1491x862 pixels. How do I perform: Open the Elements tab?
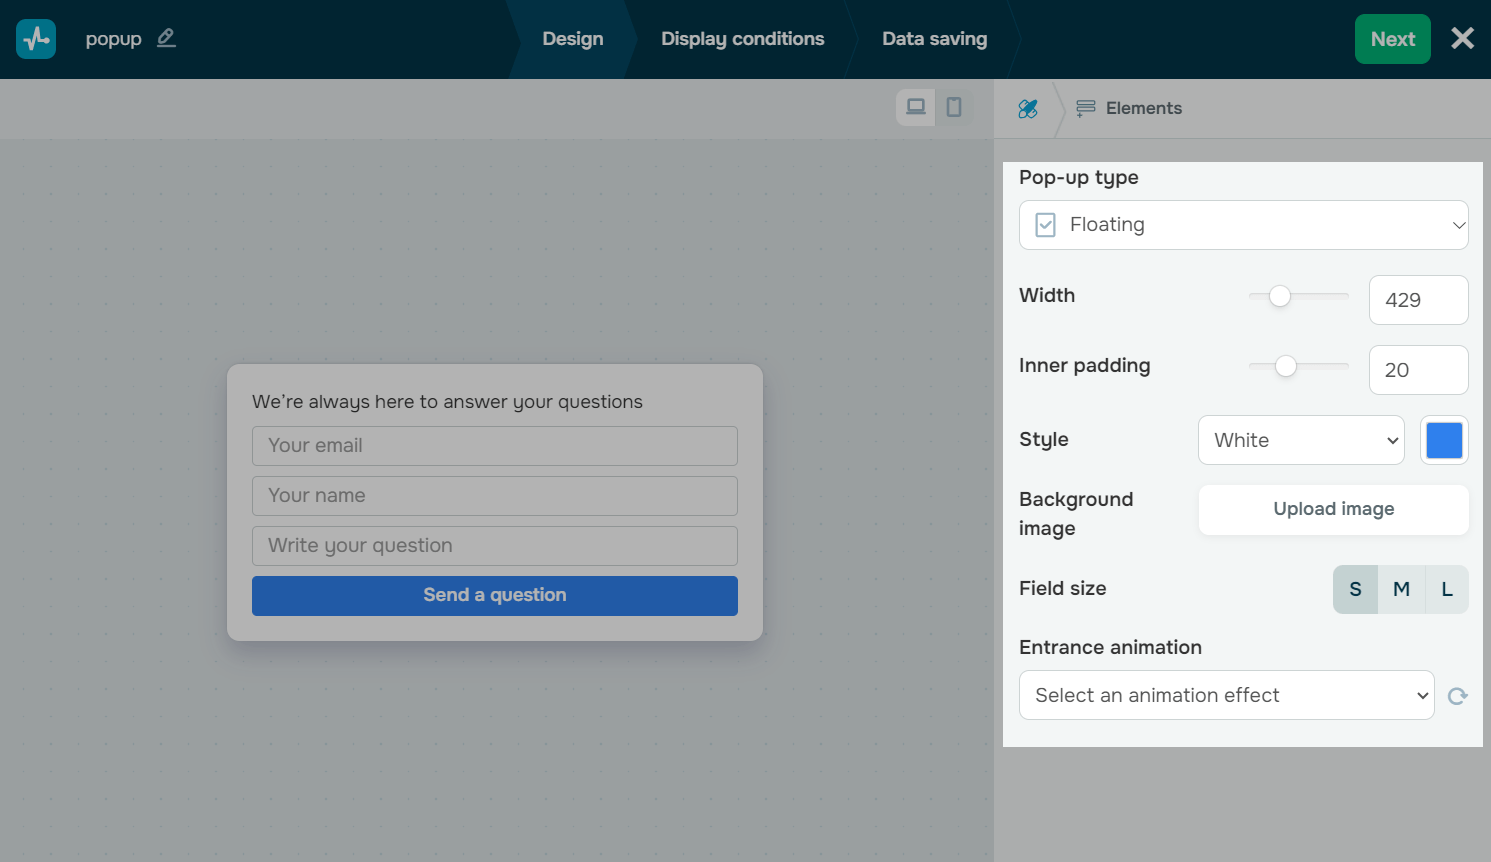click(x=1129, y=108)
